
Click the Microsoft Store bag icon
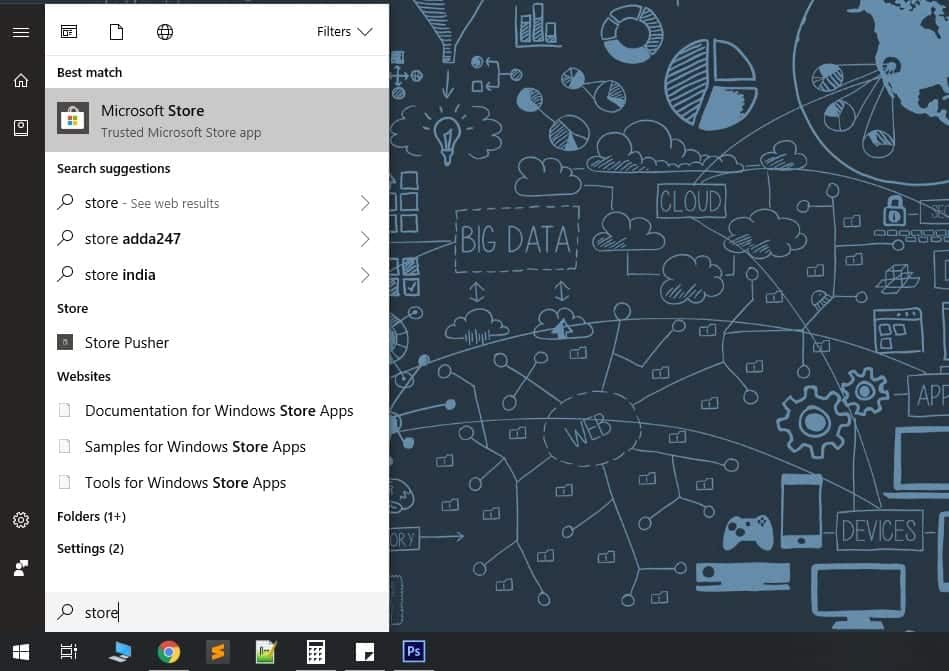click(73, 117)
